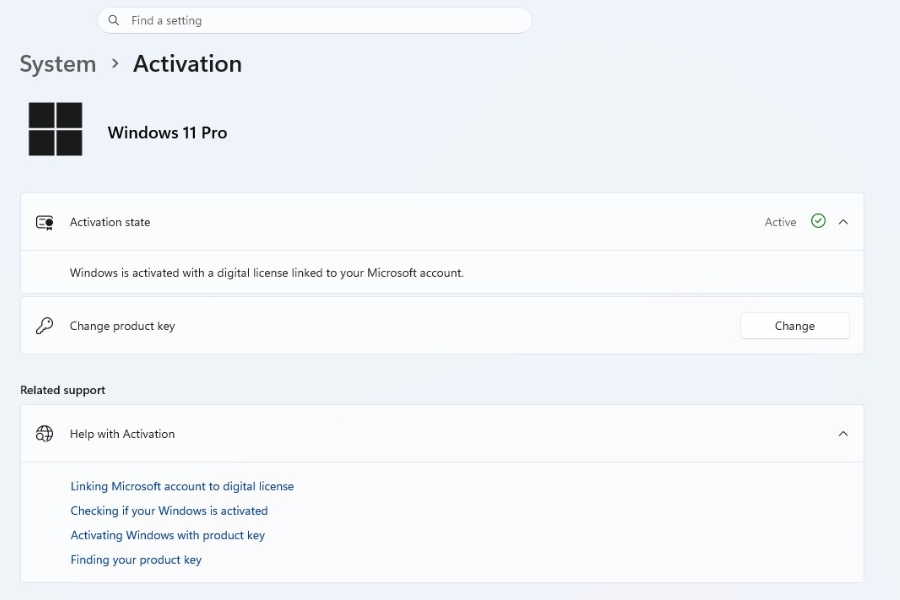Open Finding your product key link
This screenshot has width=900, height=600.
click(x=136, y=560)
